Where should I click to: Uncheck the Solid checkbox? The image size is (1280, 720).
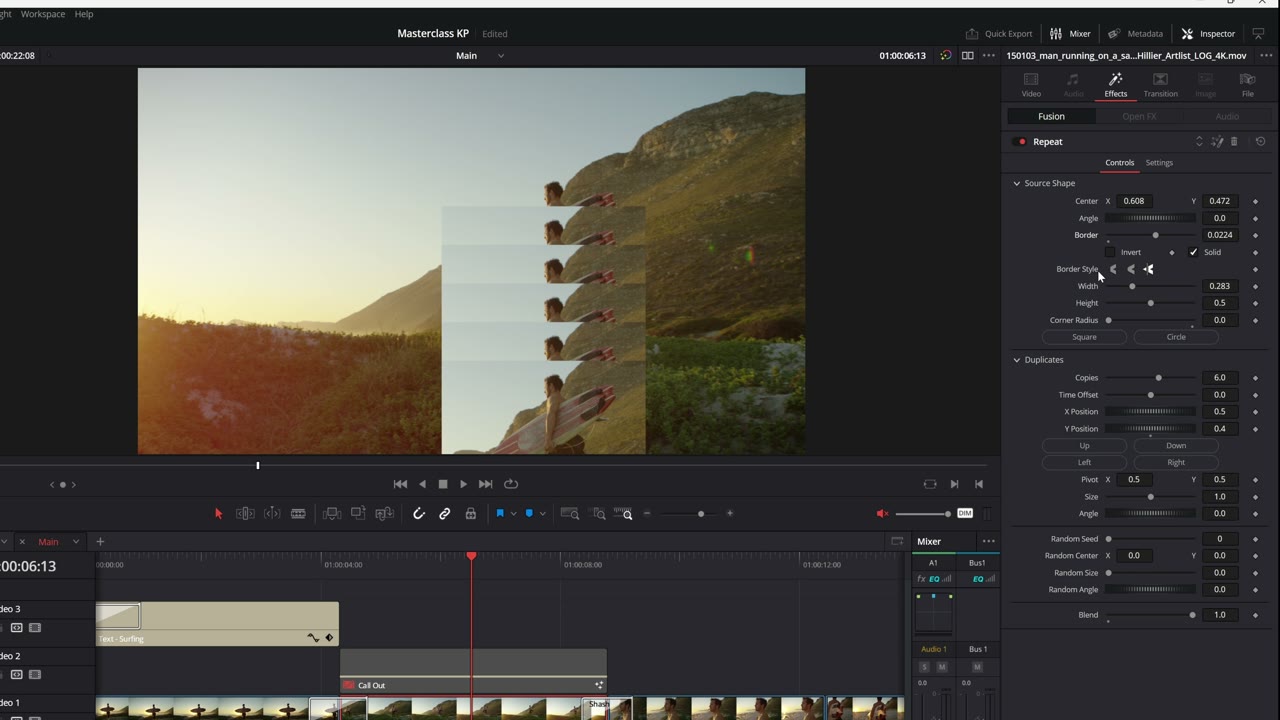[1193, 252]
